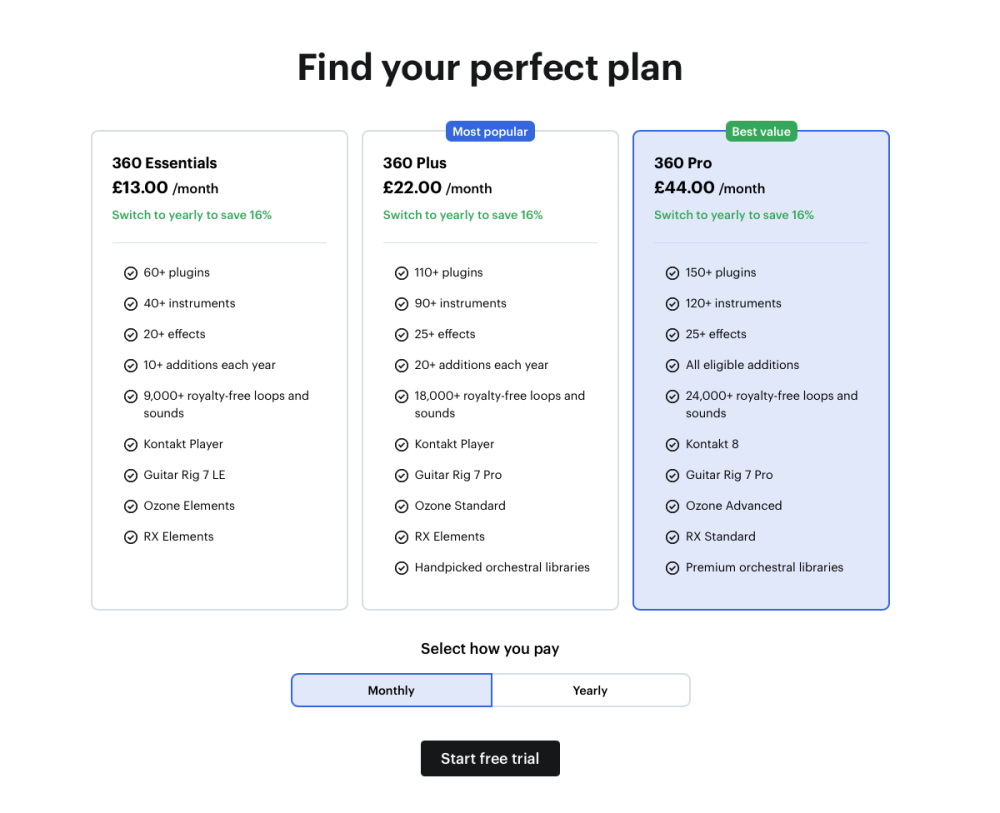Viewport: 1000px width, 813px height.
Task: Switch to Yearly payment option
Action: (590, 690)
